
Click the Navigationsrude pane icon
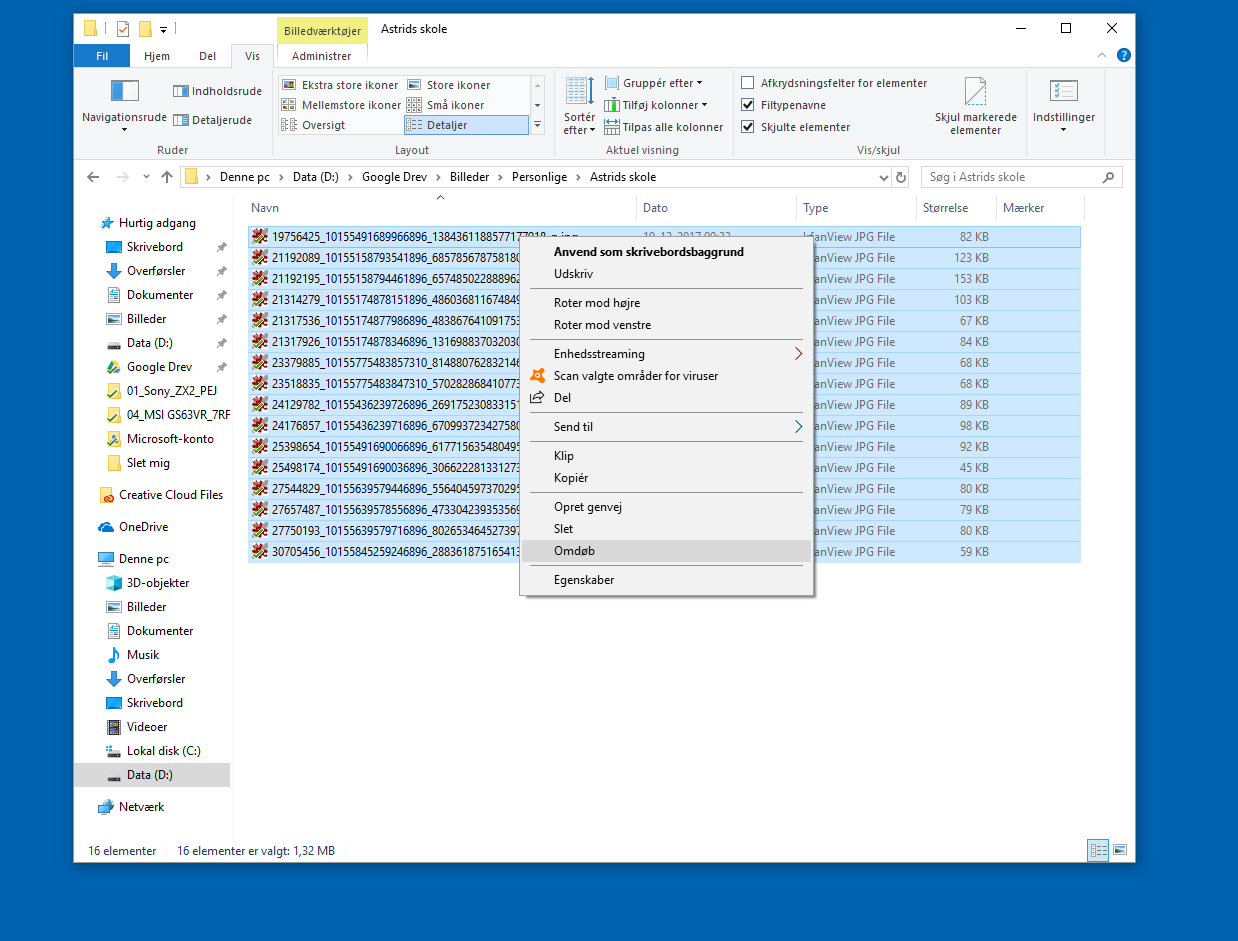(124, 92)
